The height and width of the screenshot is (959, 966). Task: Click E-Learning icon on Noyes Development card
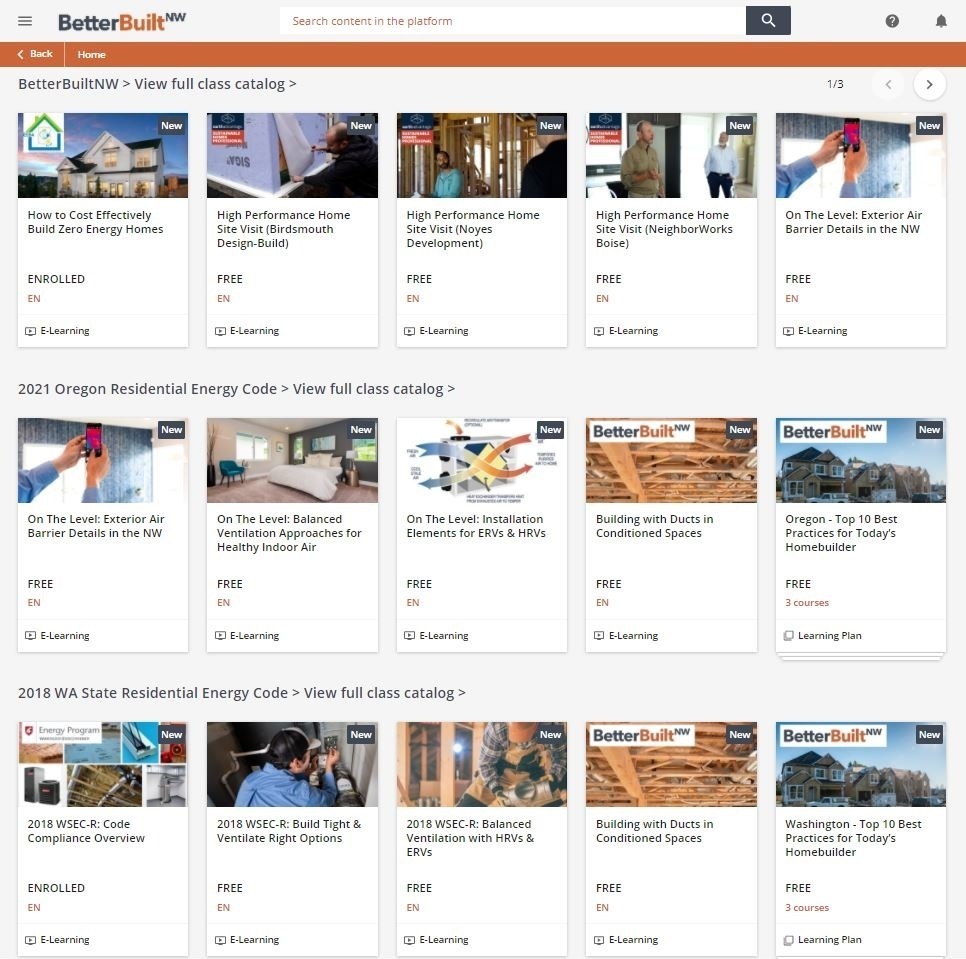(409, 331)
